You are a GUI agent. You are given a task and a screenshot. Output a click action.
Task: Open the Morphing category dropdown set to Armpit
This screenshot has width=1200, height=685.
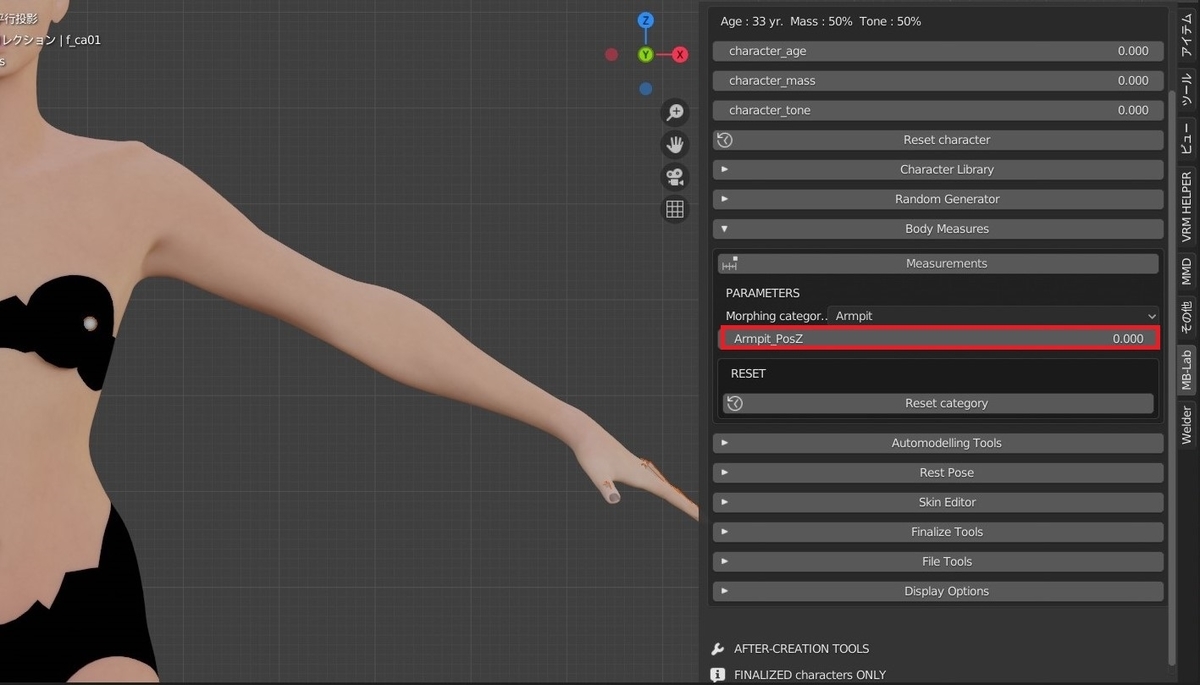pos(994,316)
